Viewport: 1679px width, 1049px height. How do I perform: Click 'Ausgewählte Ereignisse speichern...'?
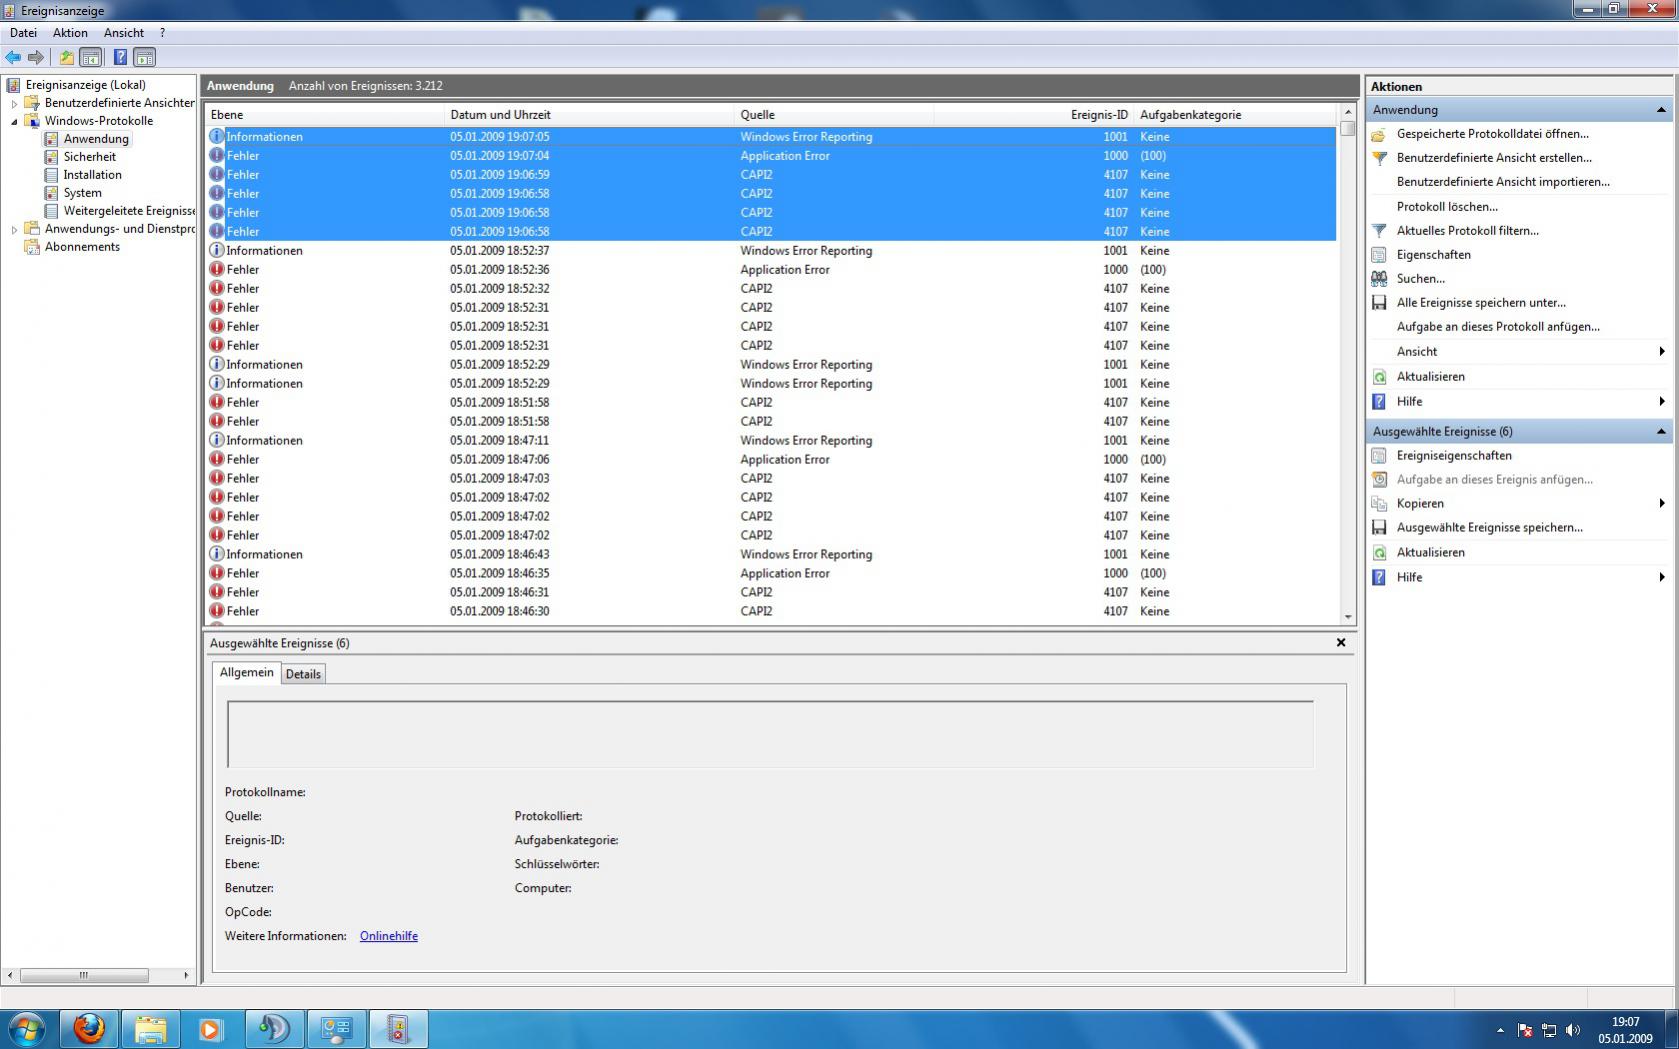[1489, 527]
